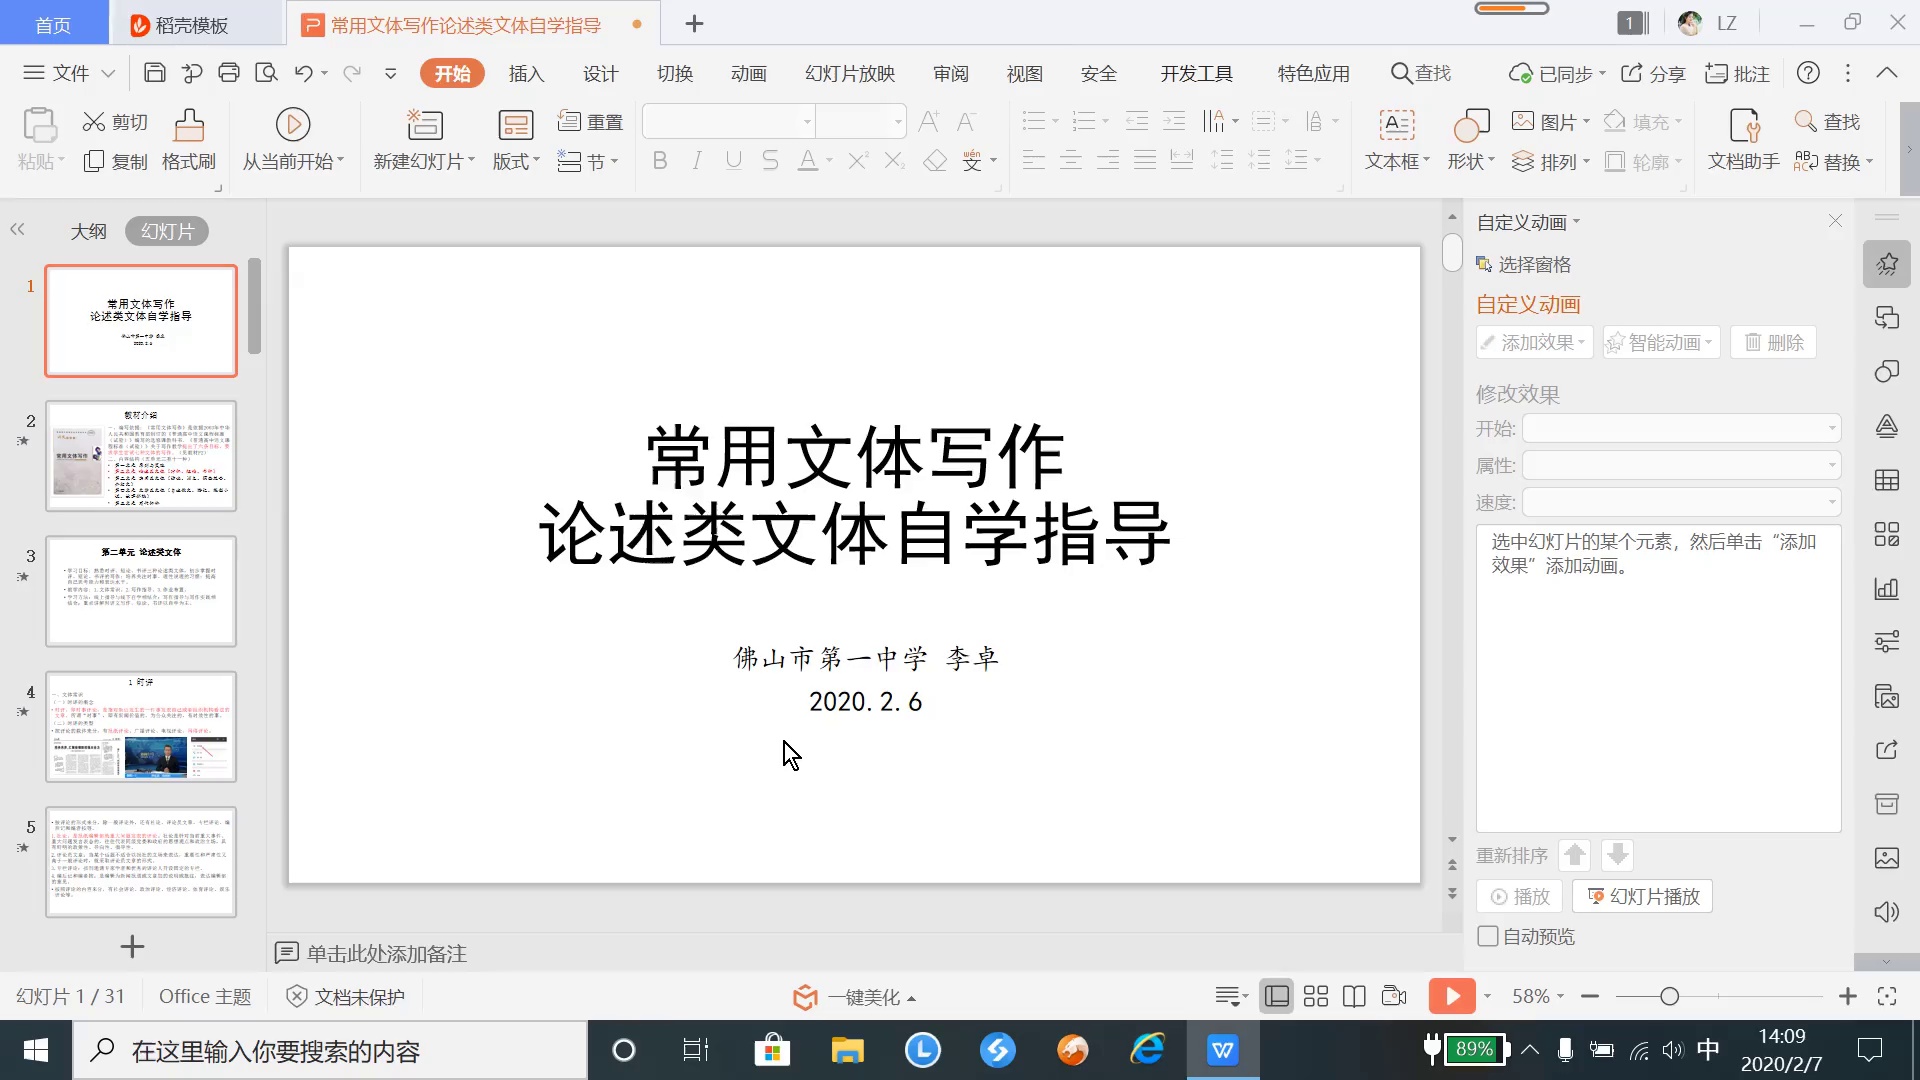Switch to slide sorter view icon

pyautogui.click(x=1316, y=996)
